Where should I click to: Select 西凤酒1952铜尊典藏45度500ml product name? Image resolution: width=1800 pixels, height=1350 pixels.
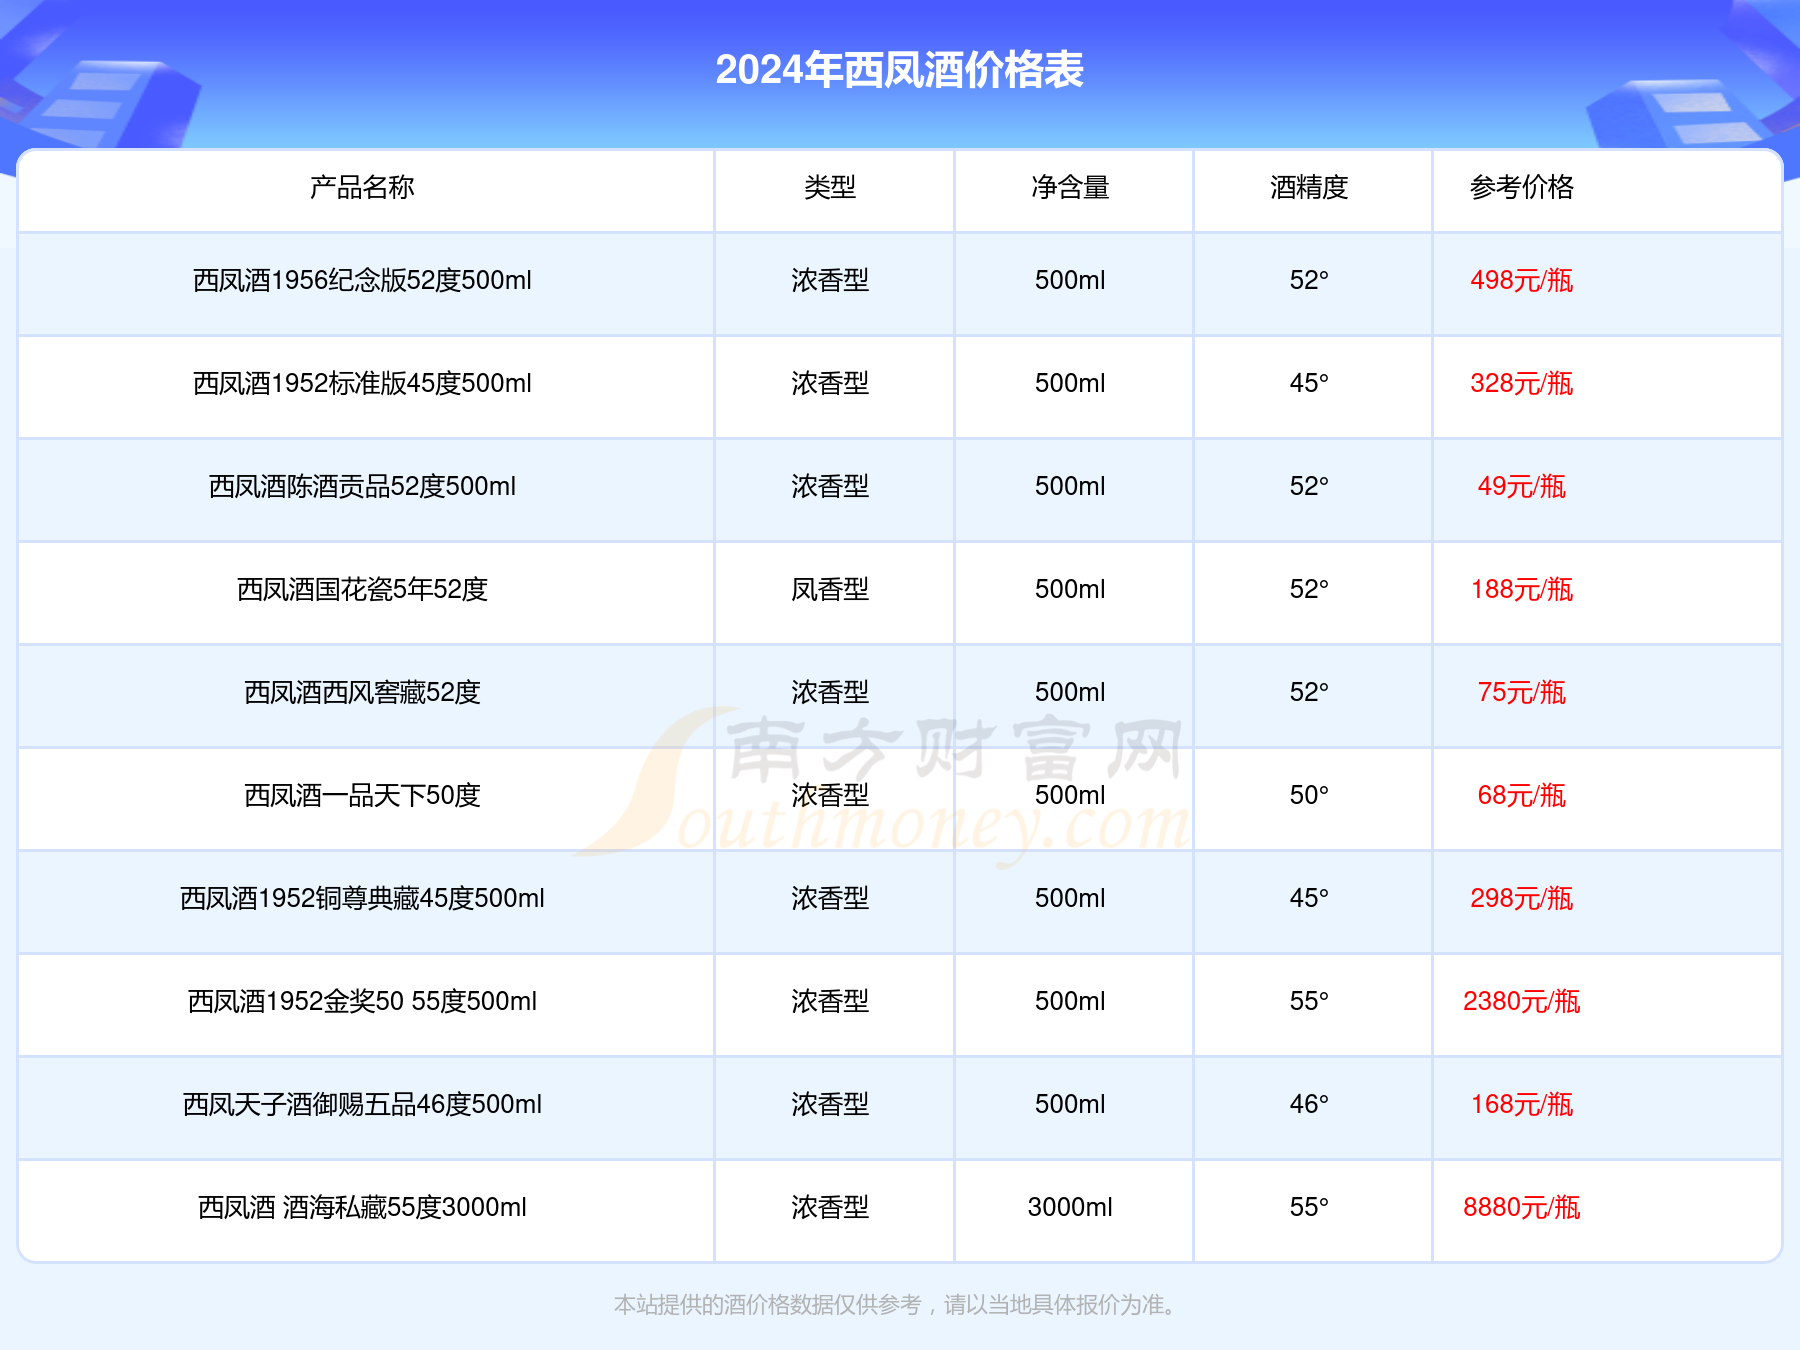(362, 898)
